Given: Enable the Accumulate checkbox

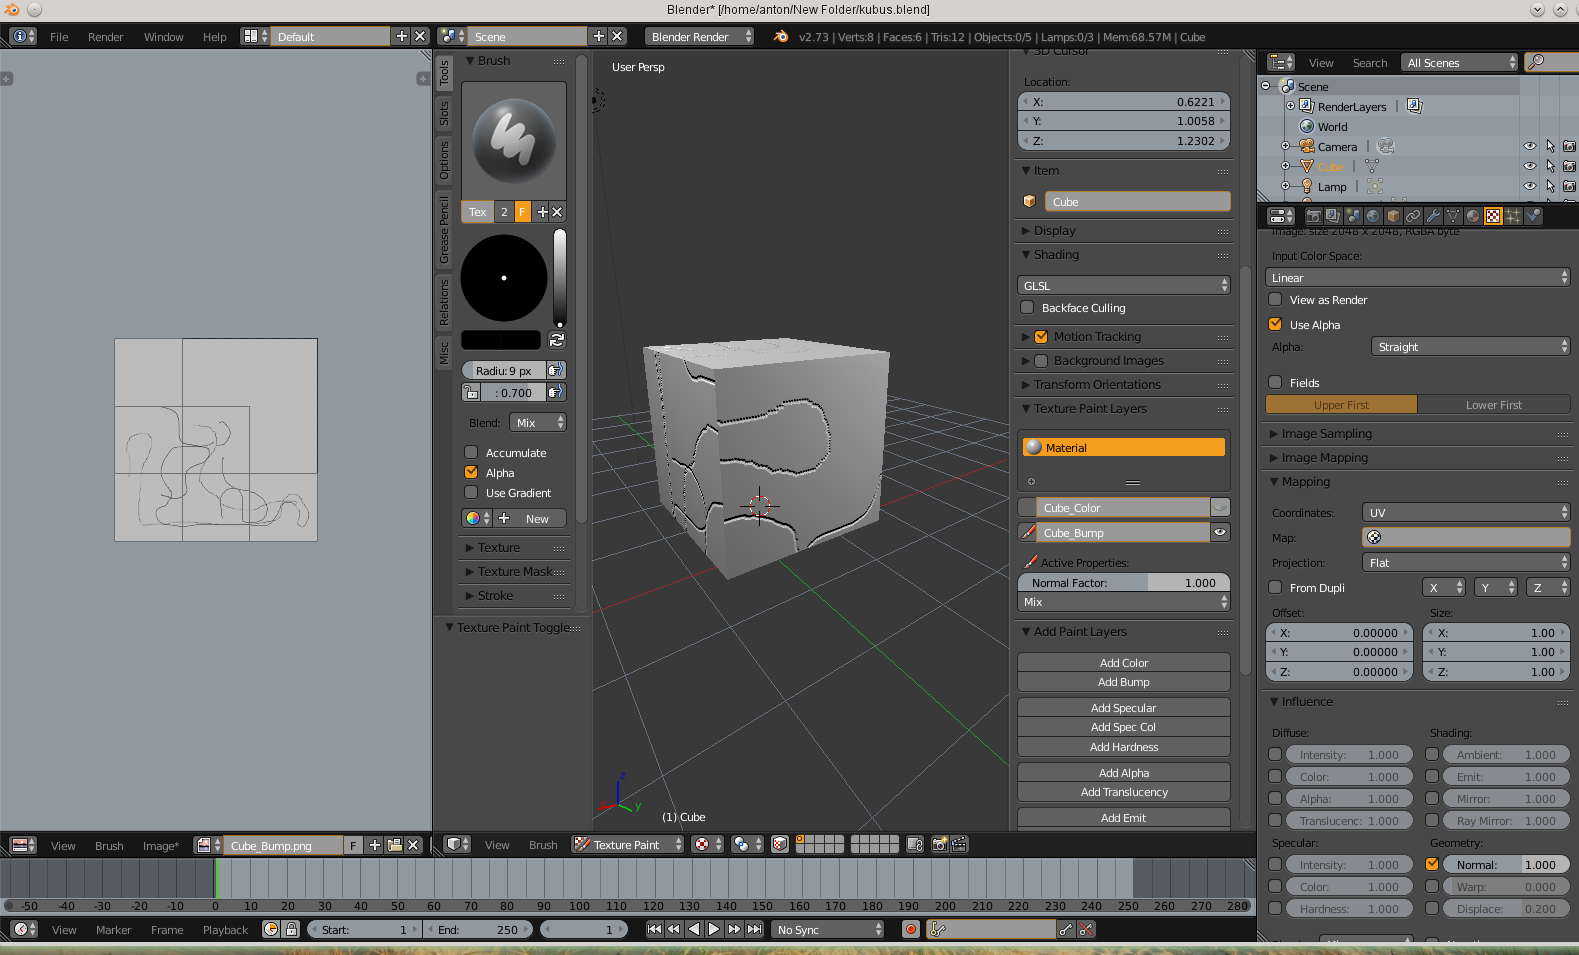Looking at the screenshot, I should (x=471, y=452).
